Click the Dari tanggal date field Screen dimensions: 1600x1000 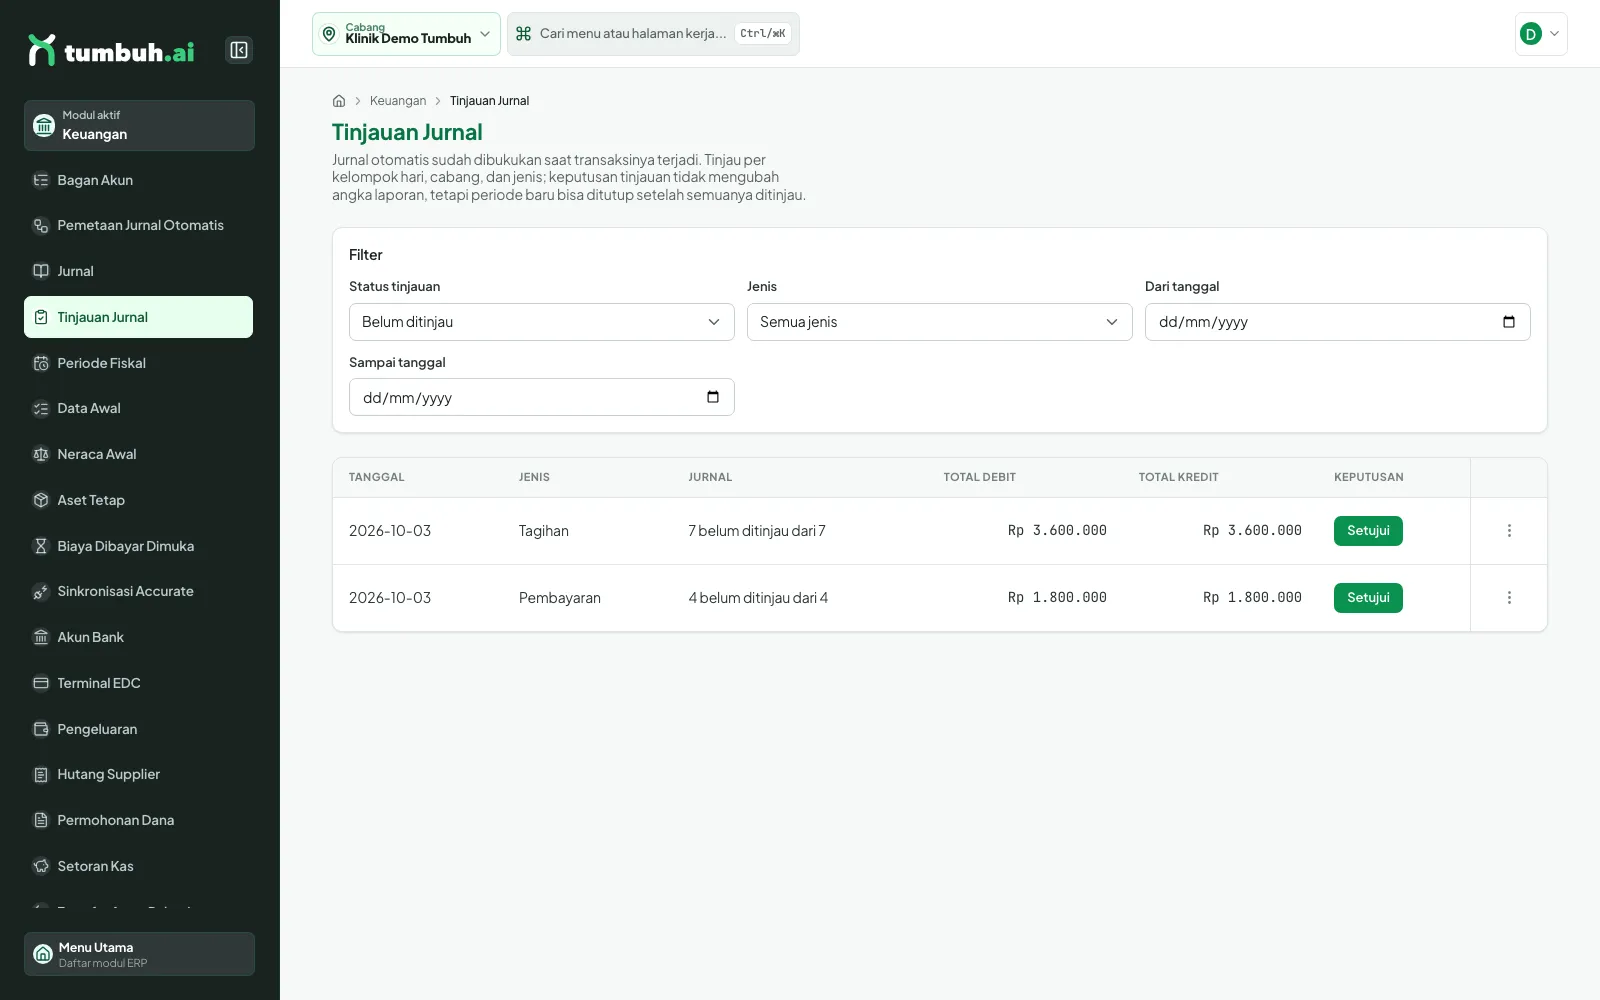(1338, 322)
